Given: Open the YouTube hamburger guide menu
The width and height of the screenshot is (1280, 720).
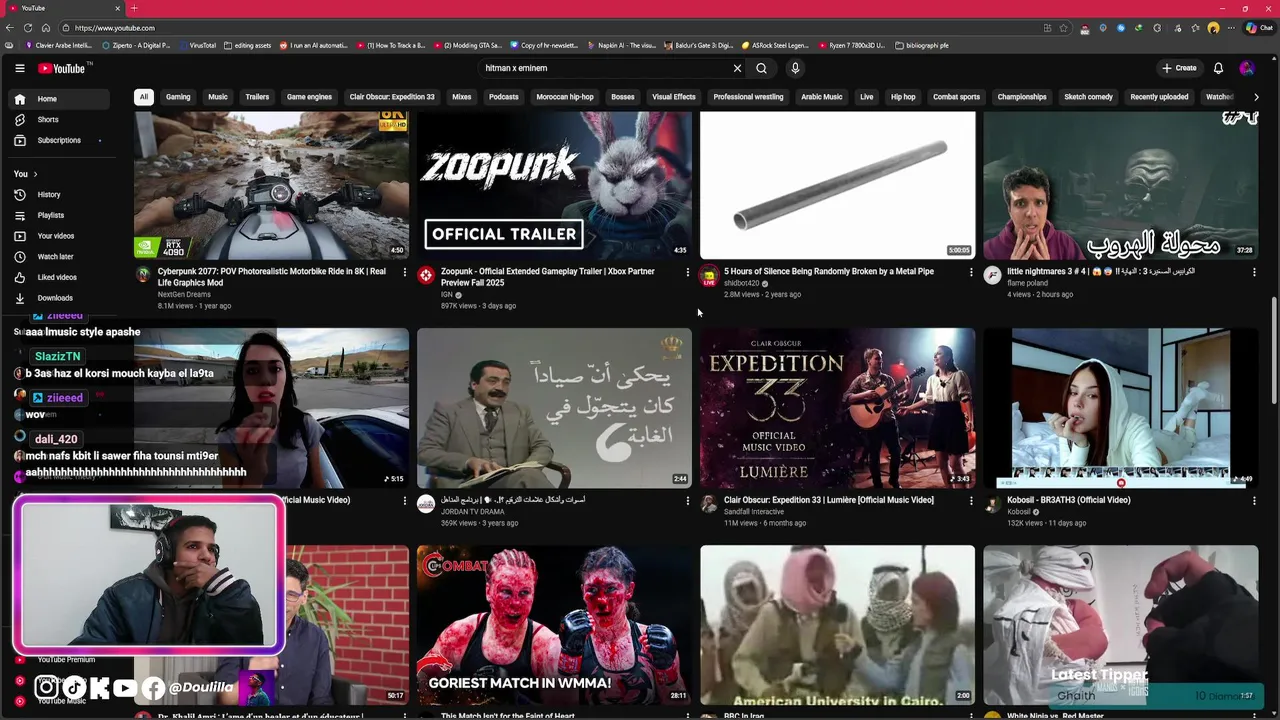Looking at the screenshot, I should (19, 68).
